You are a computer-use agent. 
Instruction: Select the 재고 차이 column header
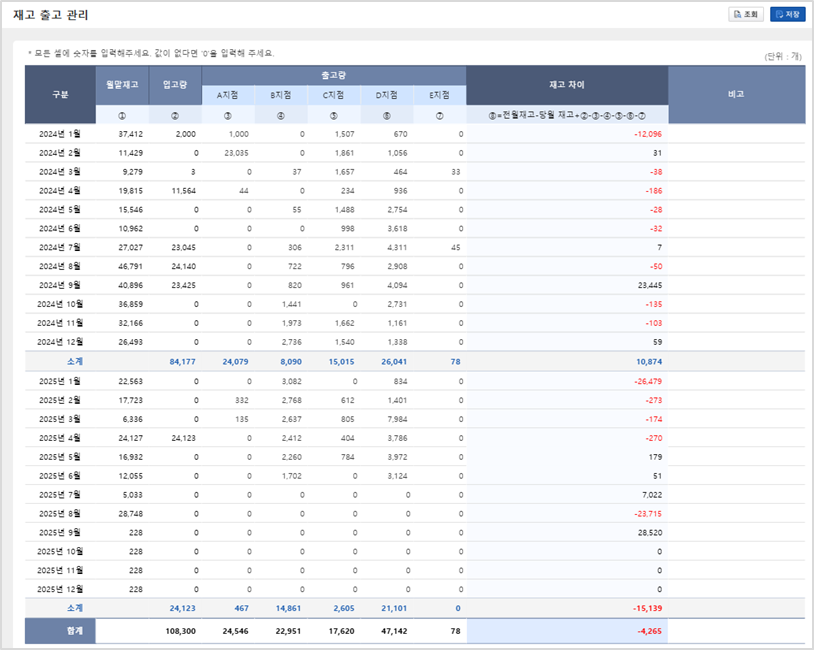pyautogui.click(x=566, y=85)
